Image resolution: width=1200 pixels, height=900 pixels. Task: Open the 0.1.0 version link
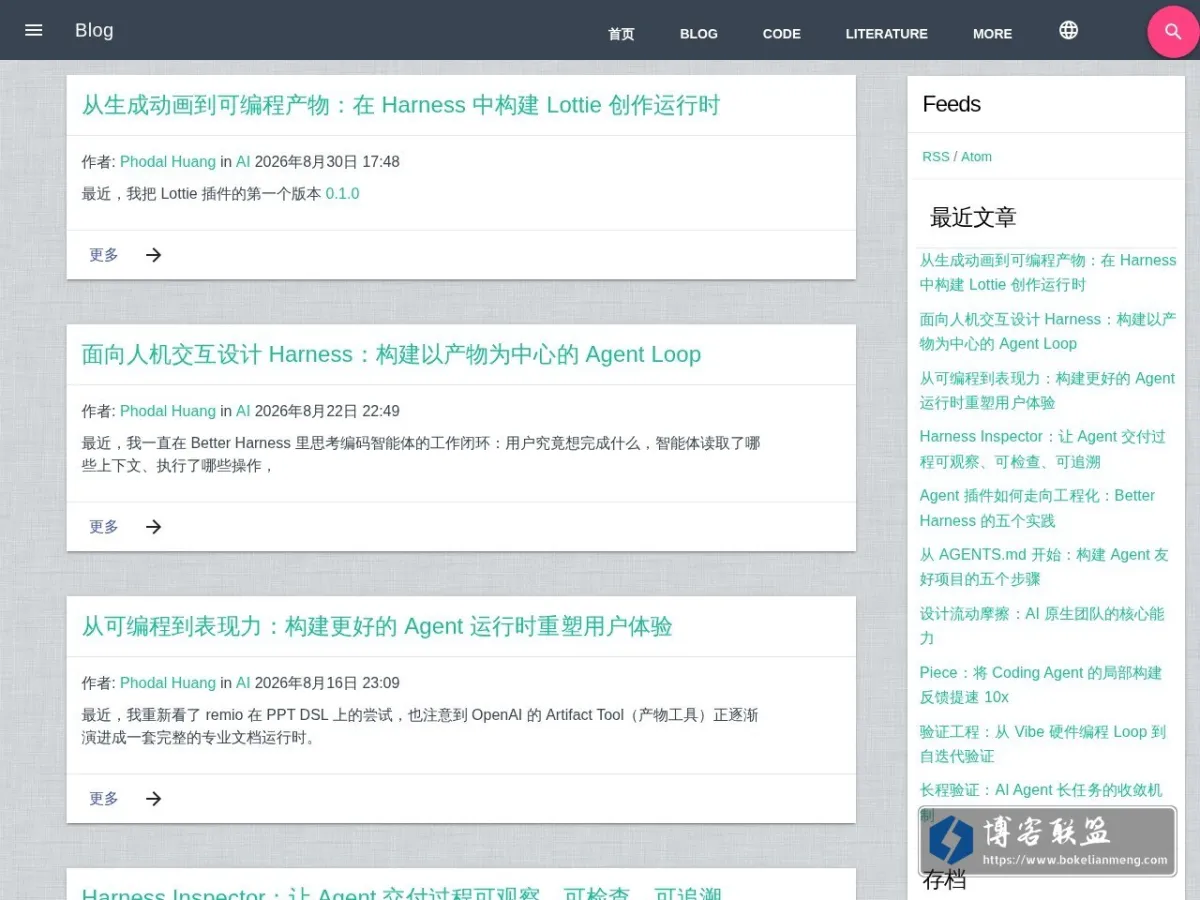coord(343,194)
